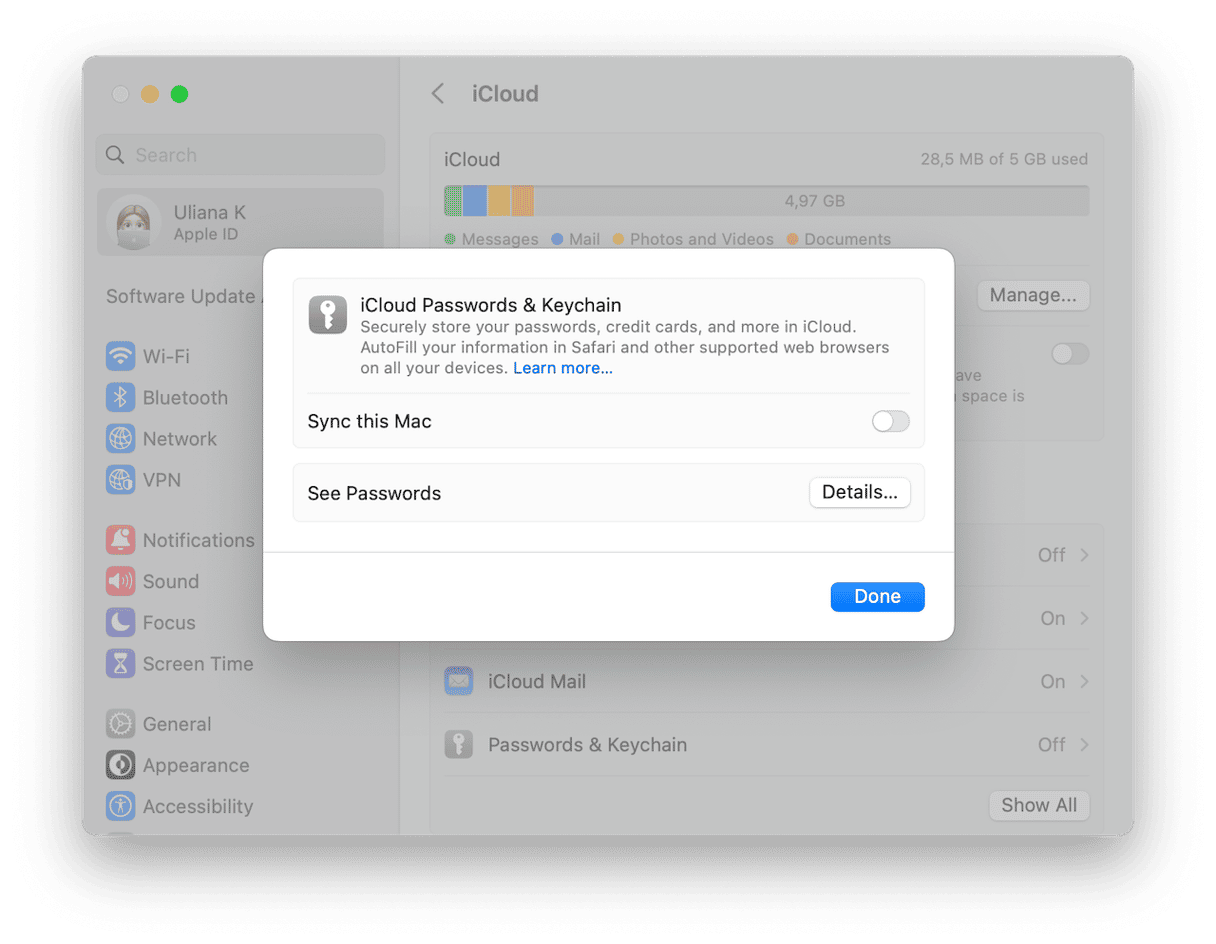Toggle Sync this Mac on

point(889,421)
